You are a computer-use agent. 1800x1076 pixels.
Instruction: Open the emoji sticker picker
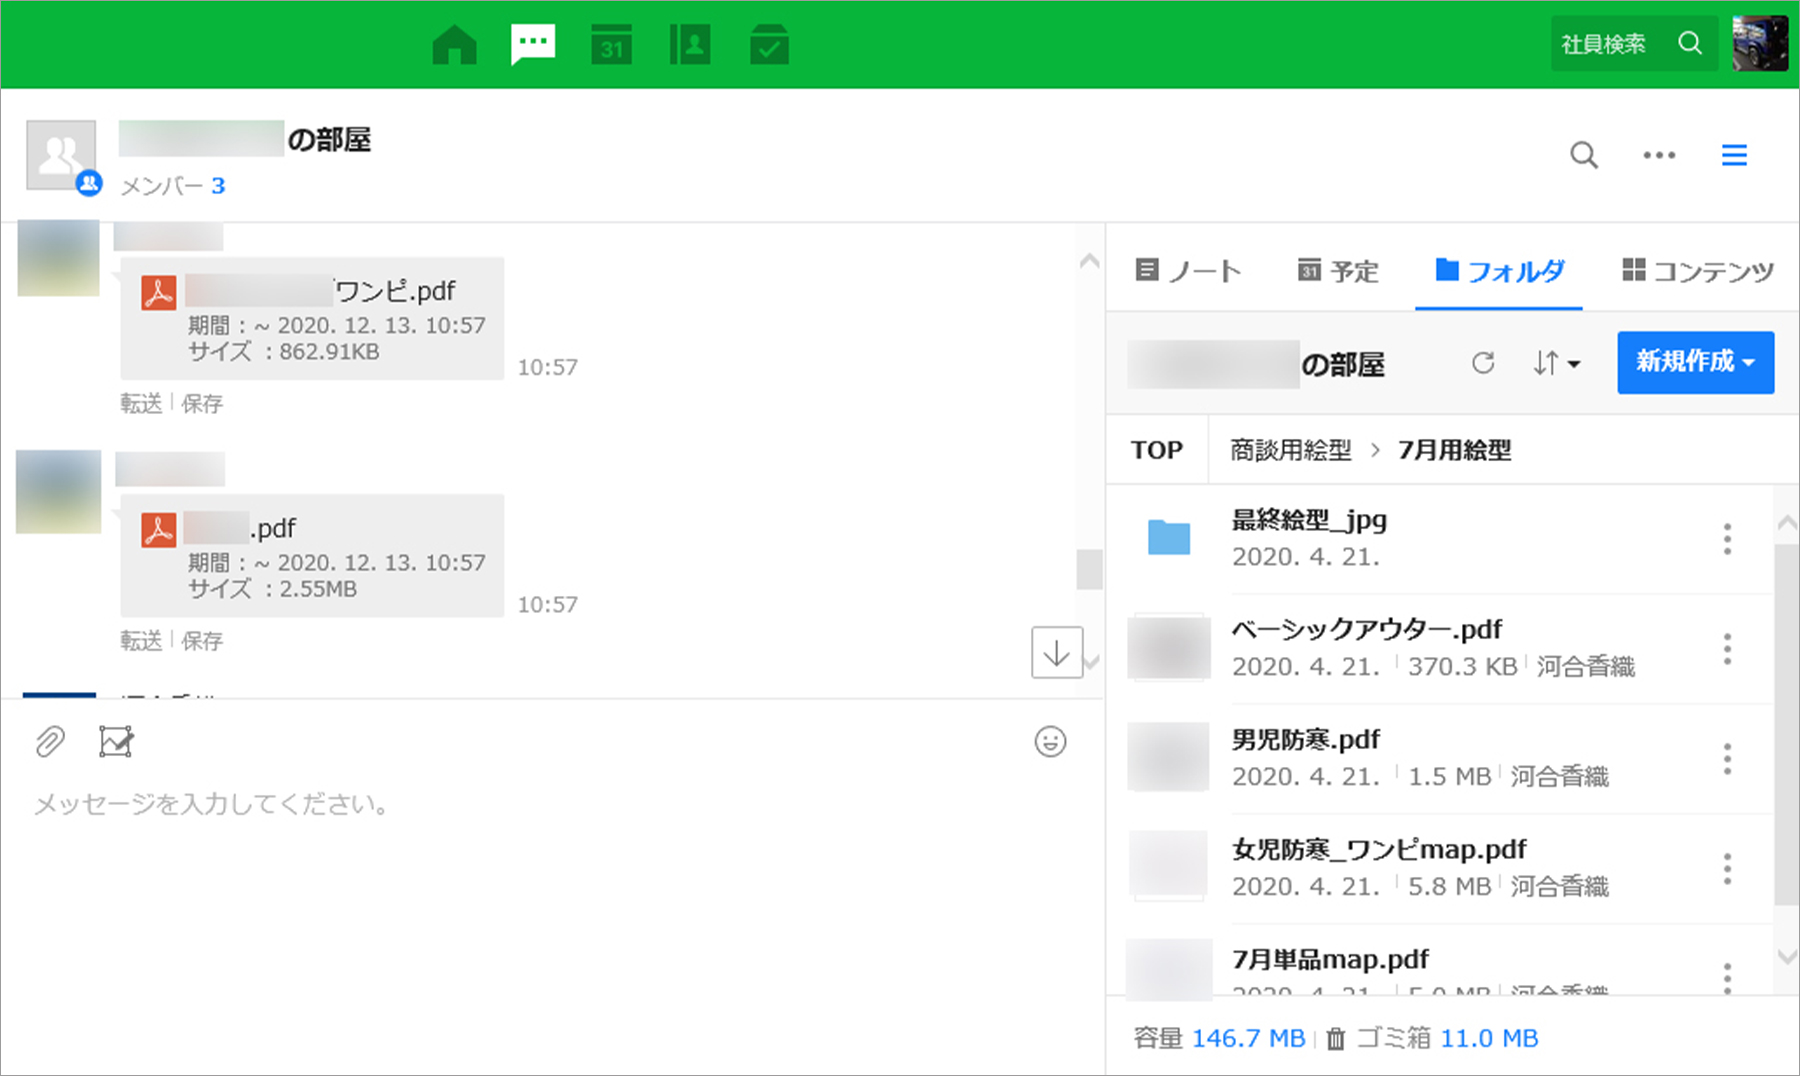tap(1050, 742)
